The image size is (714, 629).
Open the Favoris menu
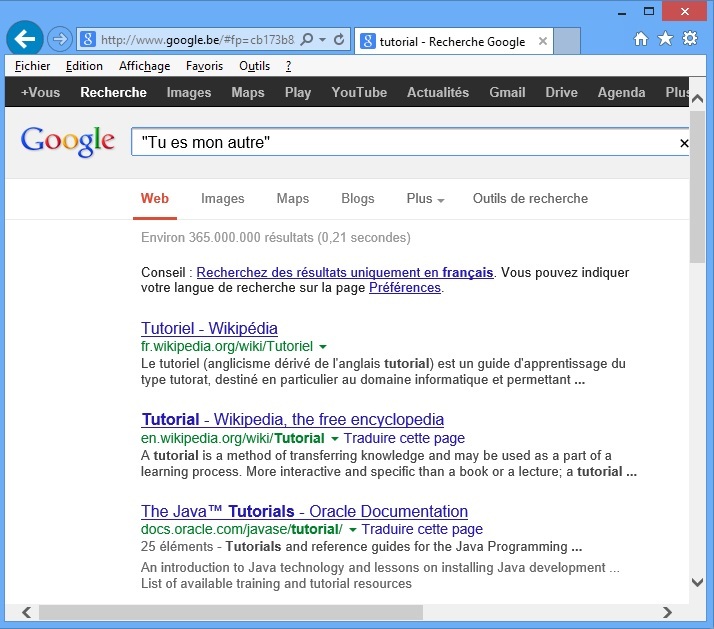[x=204, y=66]
